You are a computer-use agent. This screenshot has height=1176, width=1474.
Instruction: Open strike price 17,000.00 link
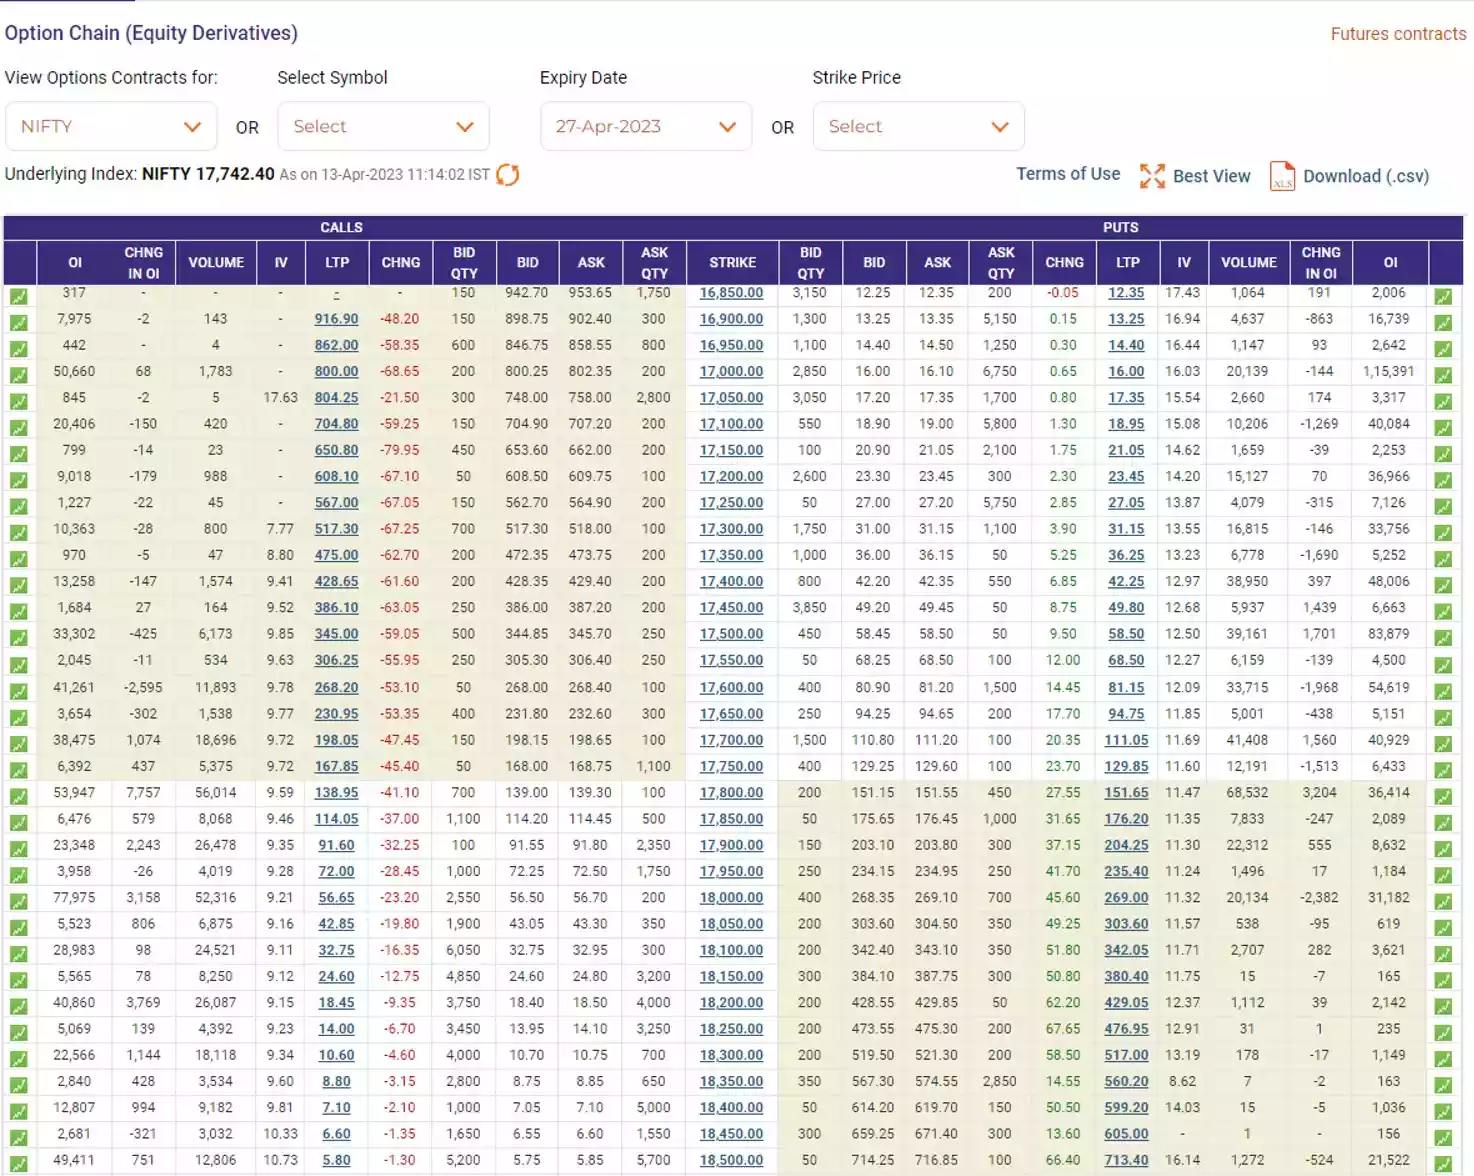click(731, 371)
